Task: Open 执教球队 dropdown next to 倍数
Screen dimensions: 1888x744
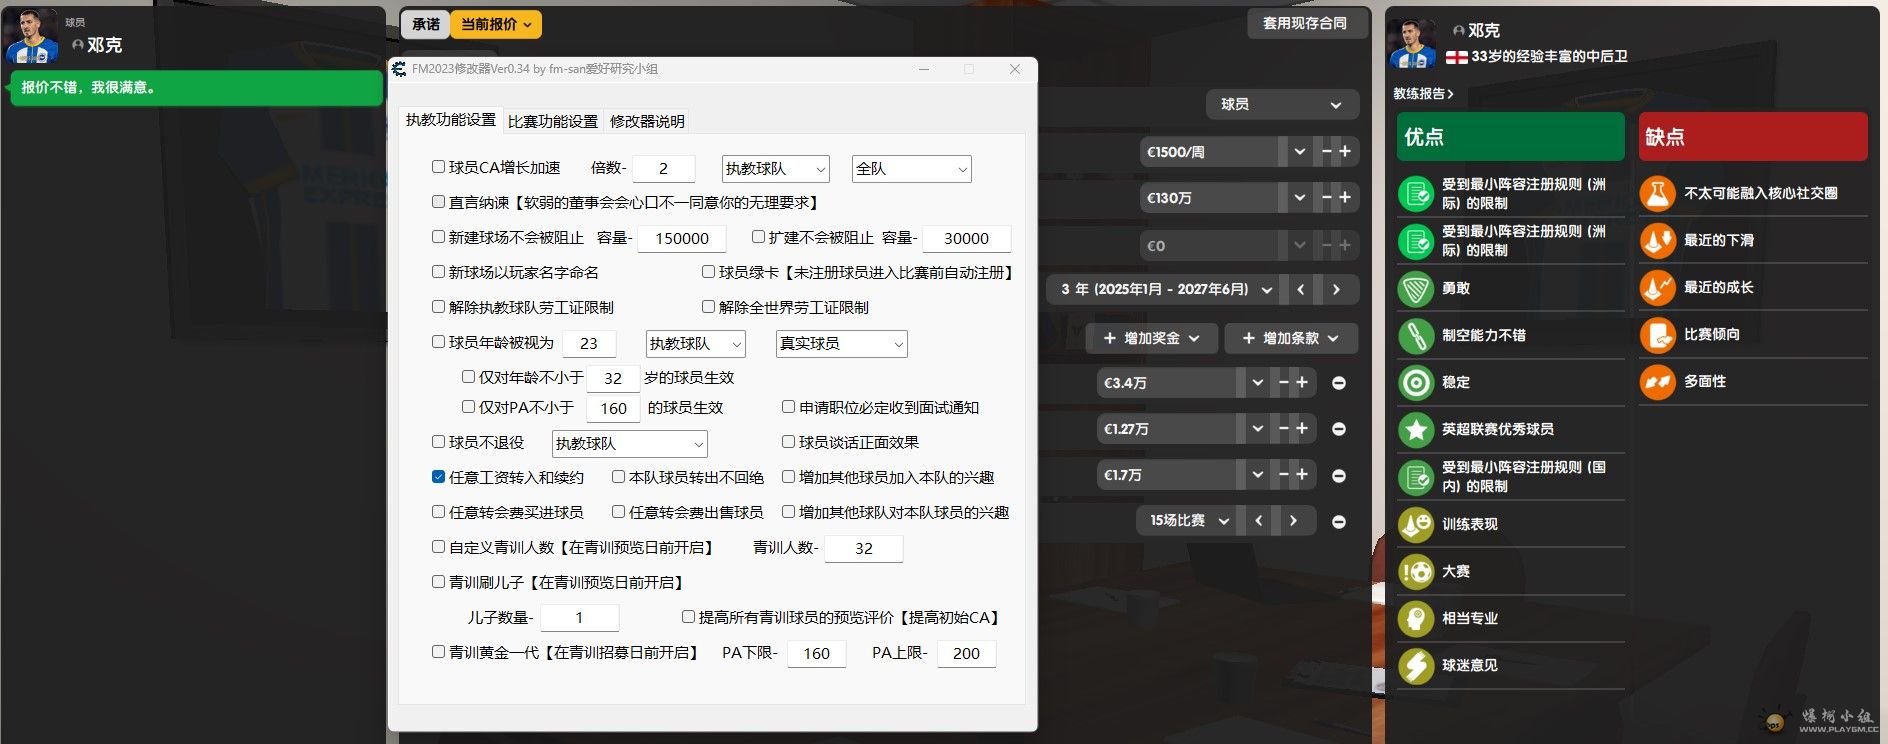Action: [x=775, y=169]
